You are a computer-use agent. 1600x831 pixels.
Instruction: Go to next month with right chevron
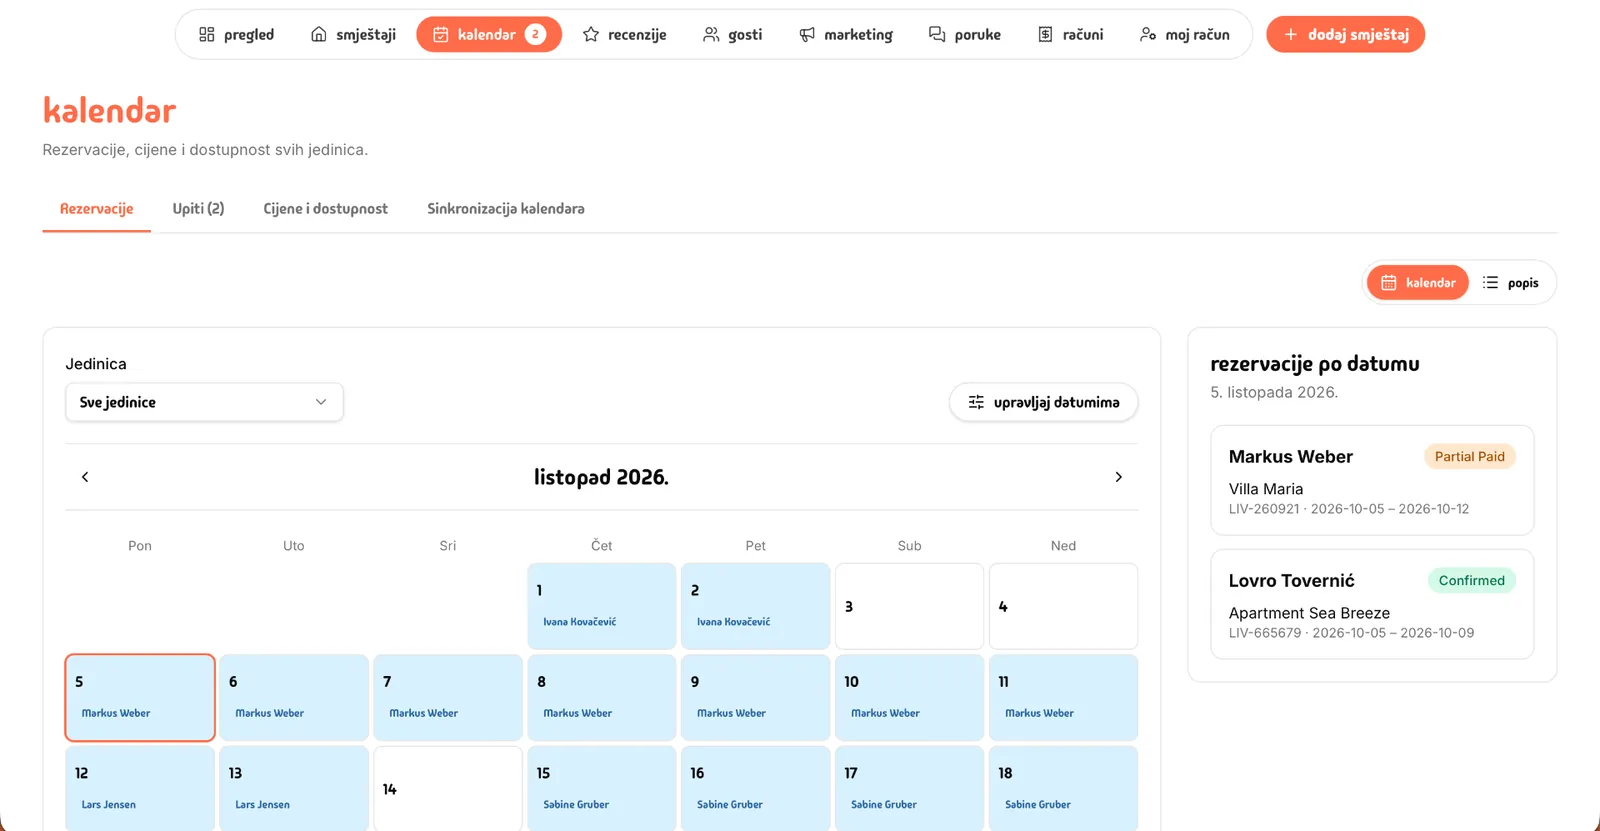tap(1118, 477)
